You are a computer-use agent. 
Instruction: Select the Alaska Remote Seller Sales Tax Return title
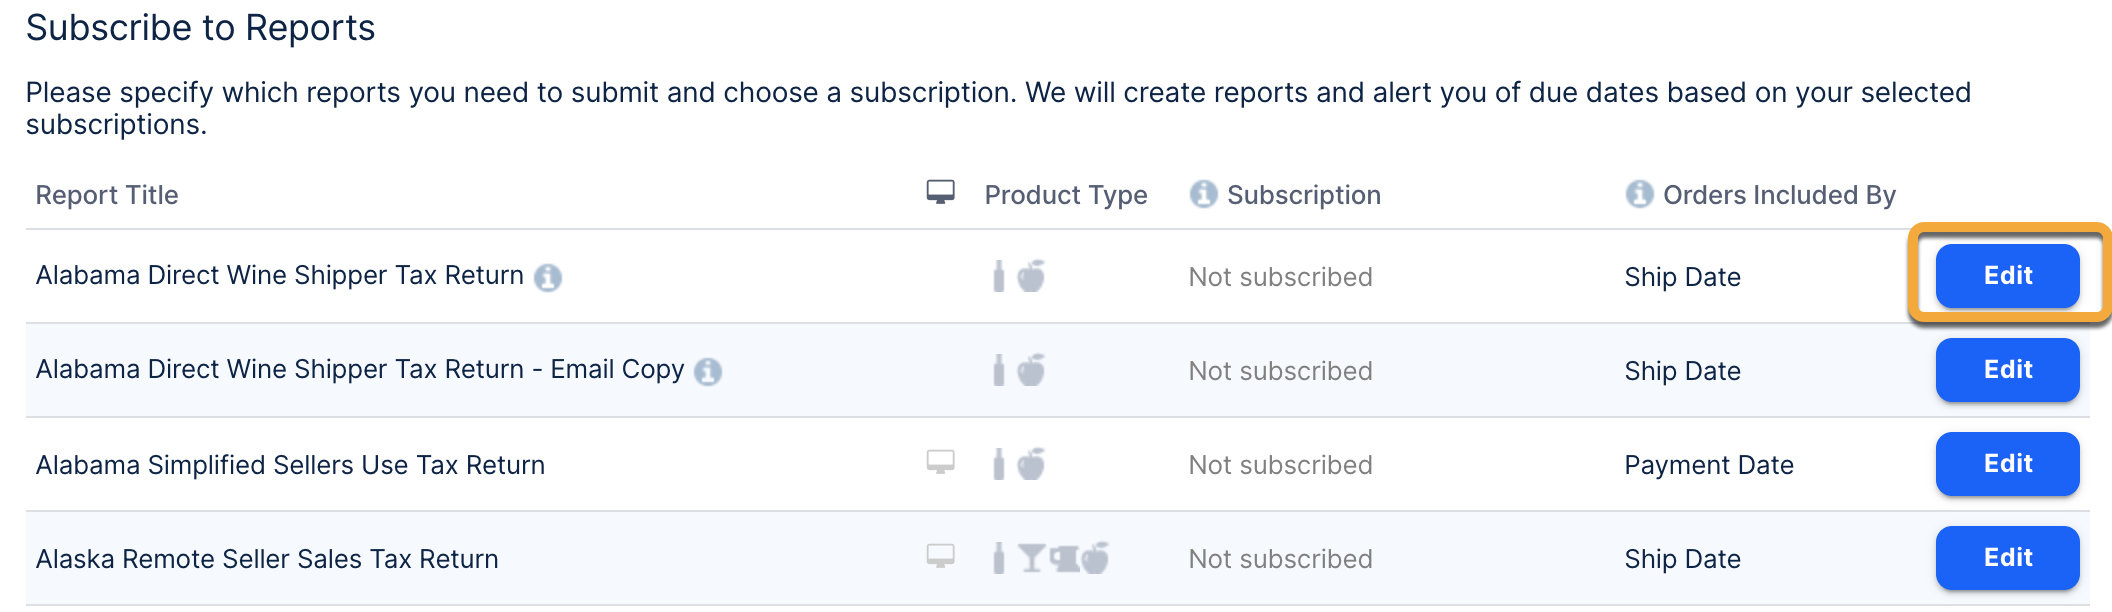[x=267, y=559]
